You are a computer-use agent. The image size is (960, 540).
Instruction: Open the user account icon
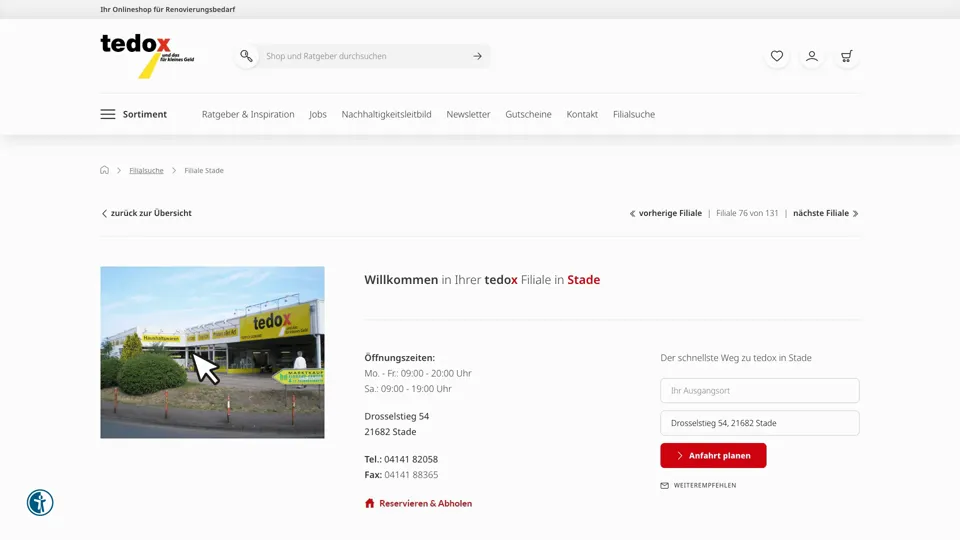coord(812,56)
